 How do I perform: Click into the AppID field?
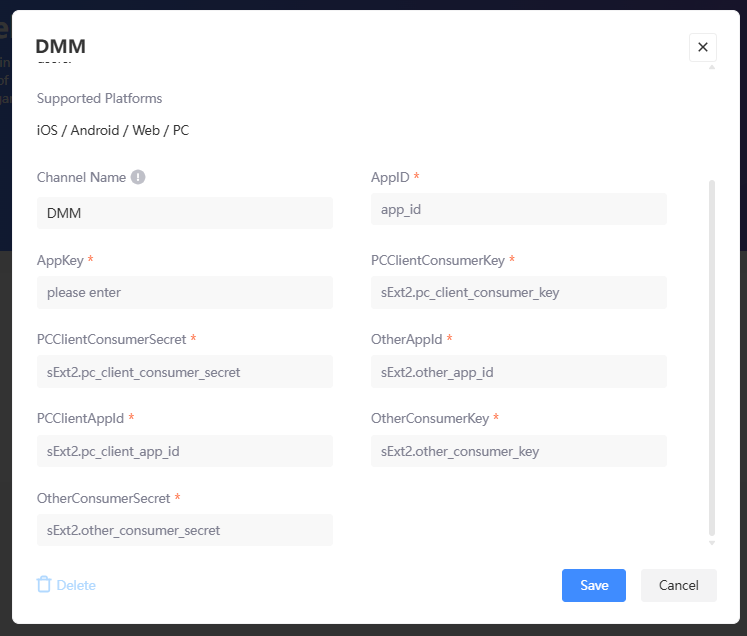(518, 209)
